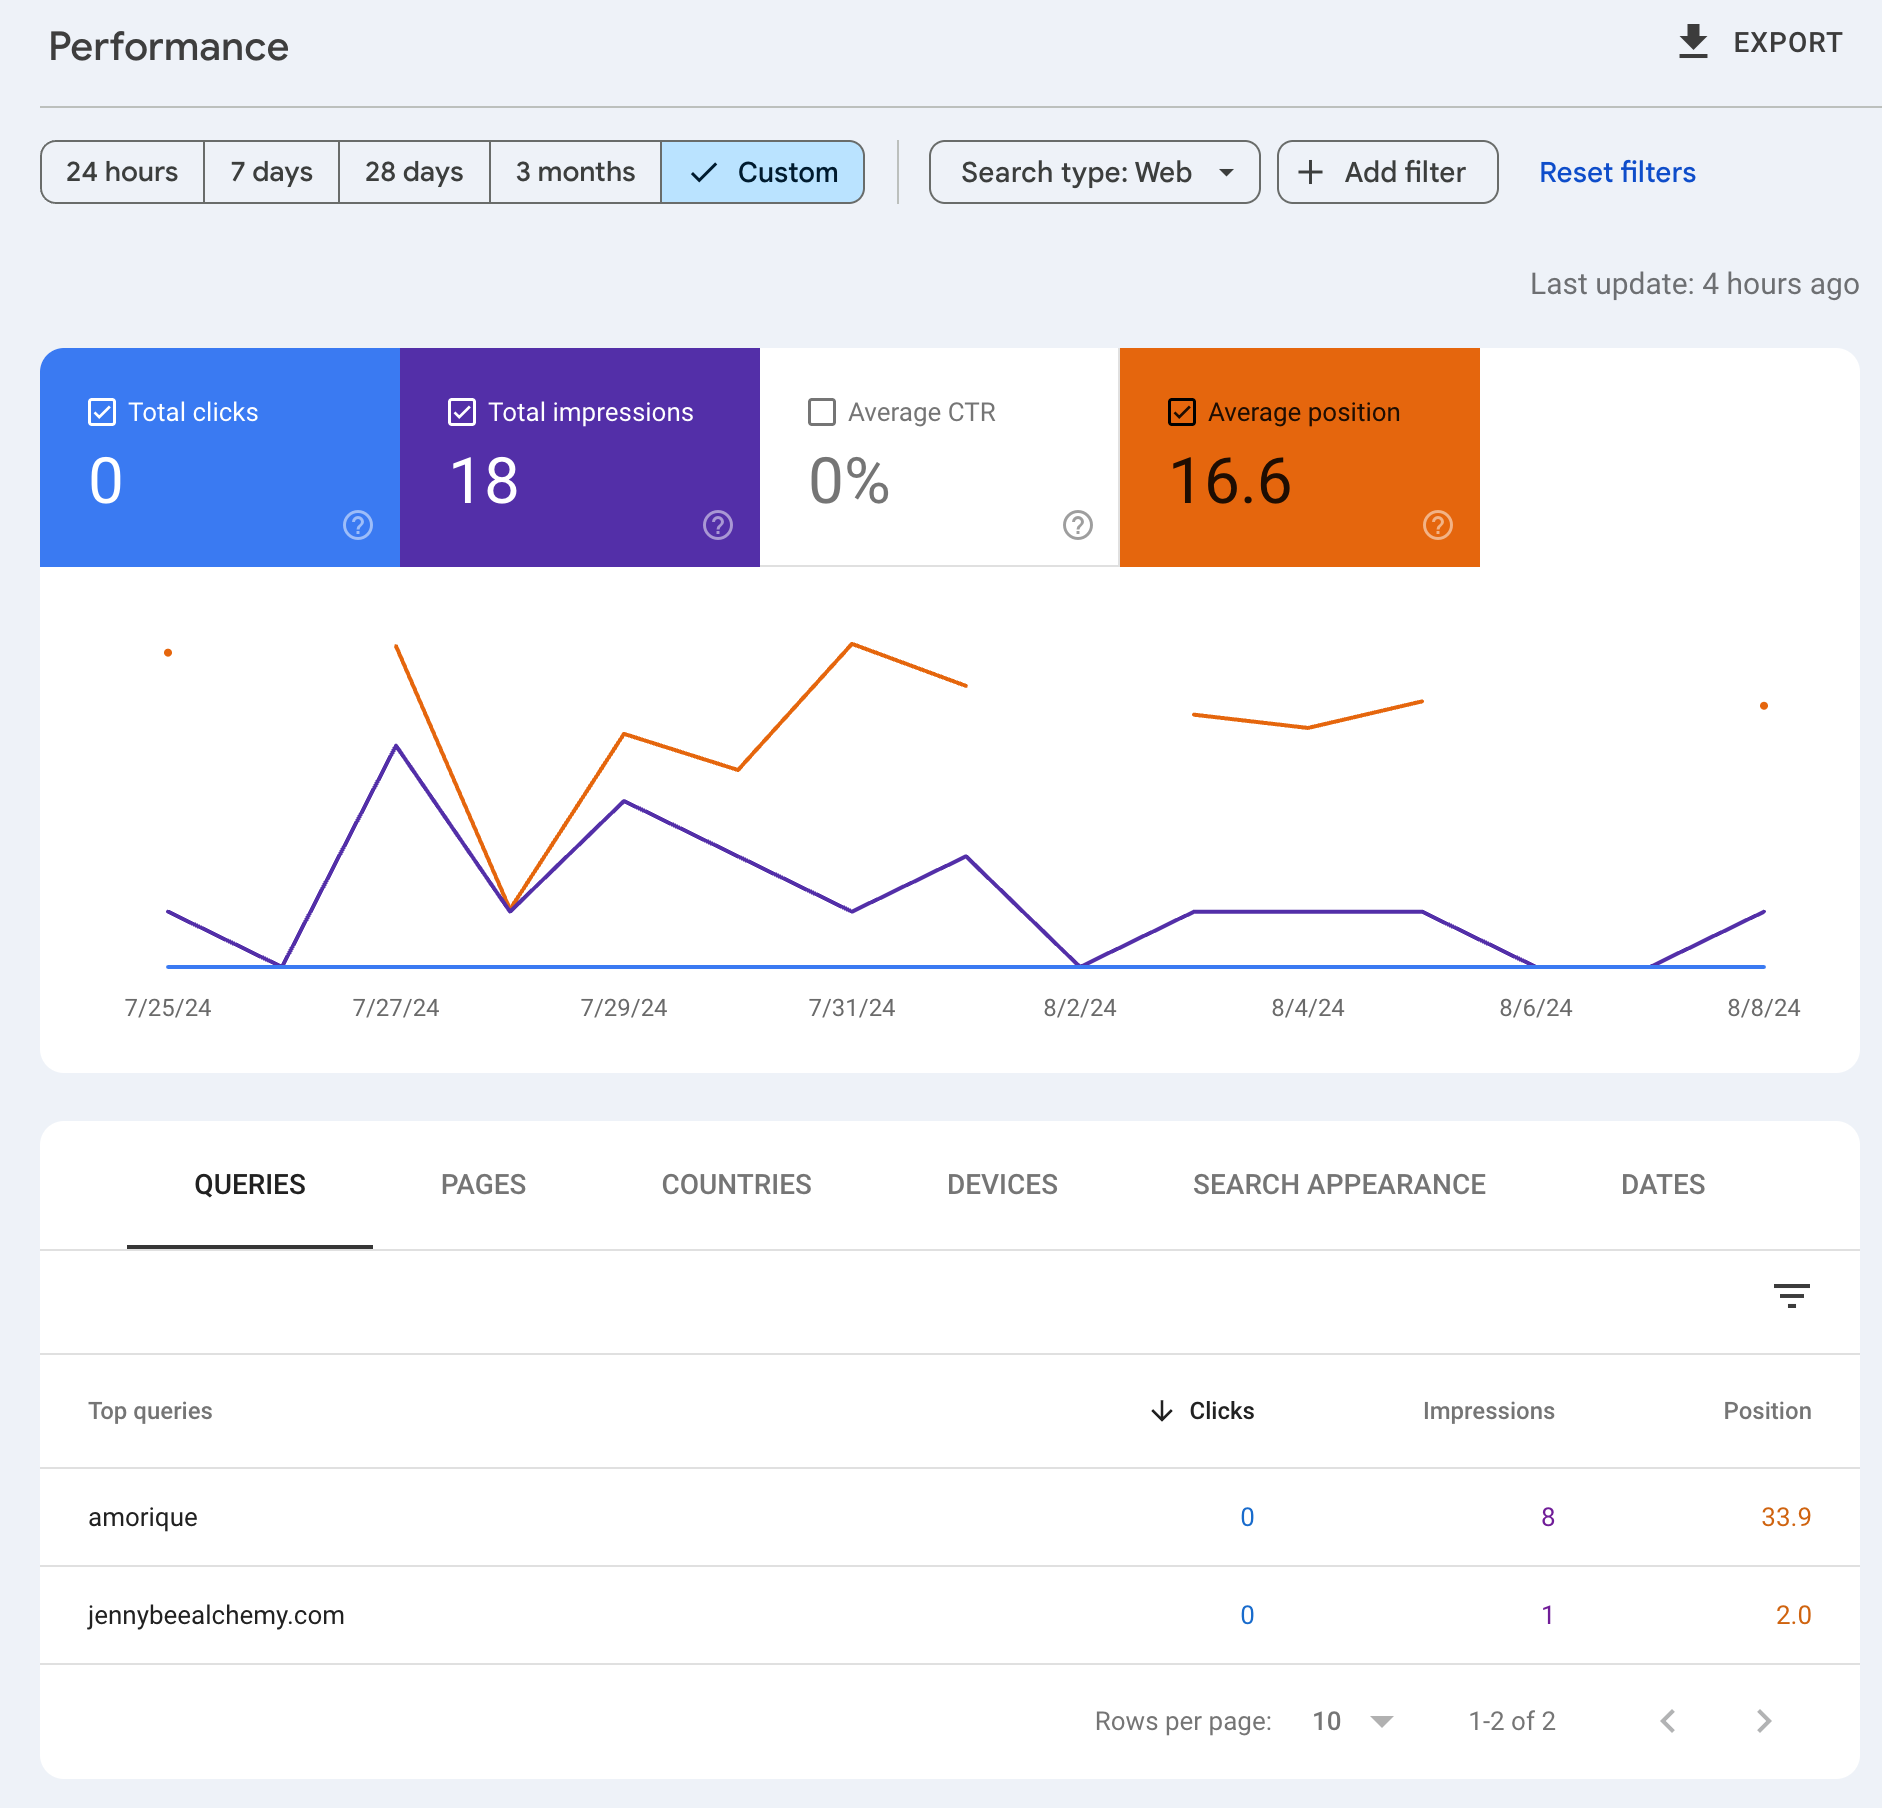Image resolution: width=1882 pixels, height=1808 pixels.
Task: Open help icon on Total clicks card
Action: [358, 525]
